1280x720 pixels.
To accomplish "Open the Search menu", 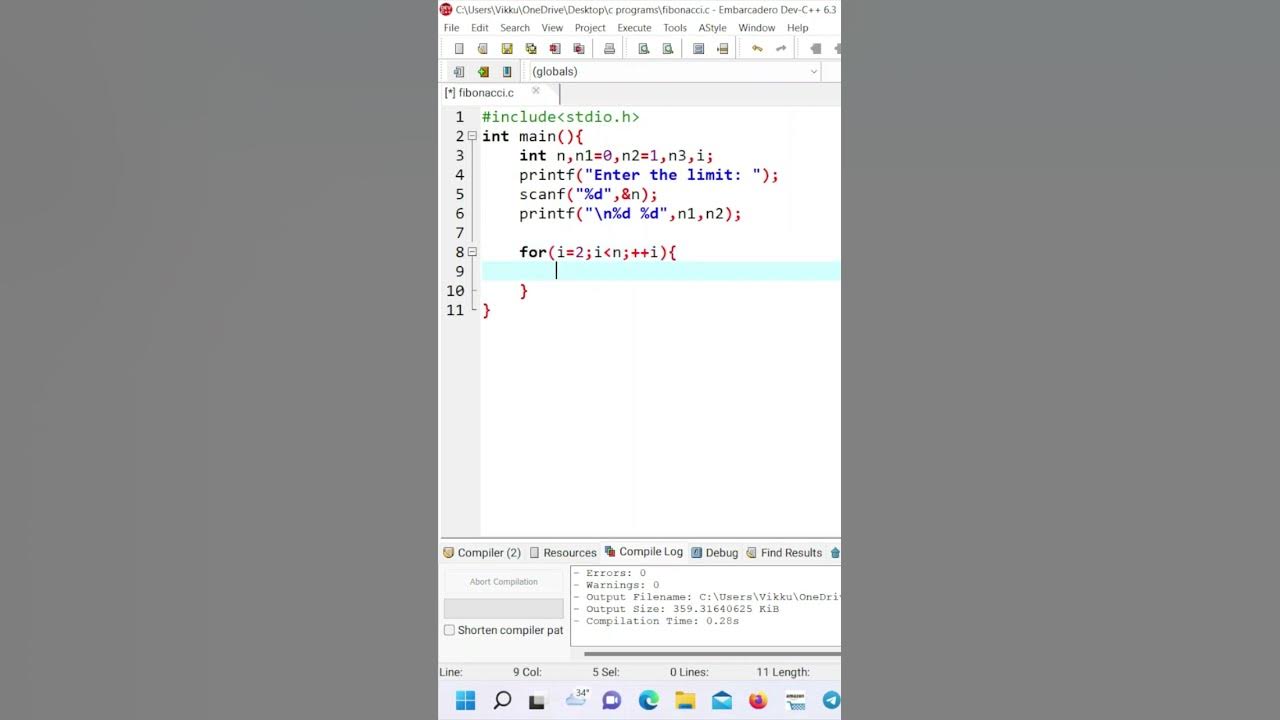I will pyautogui.click(x=515, y=28).
